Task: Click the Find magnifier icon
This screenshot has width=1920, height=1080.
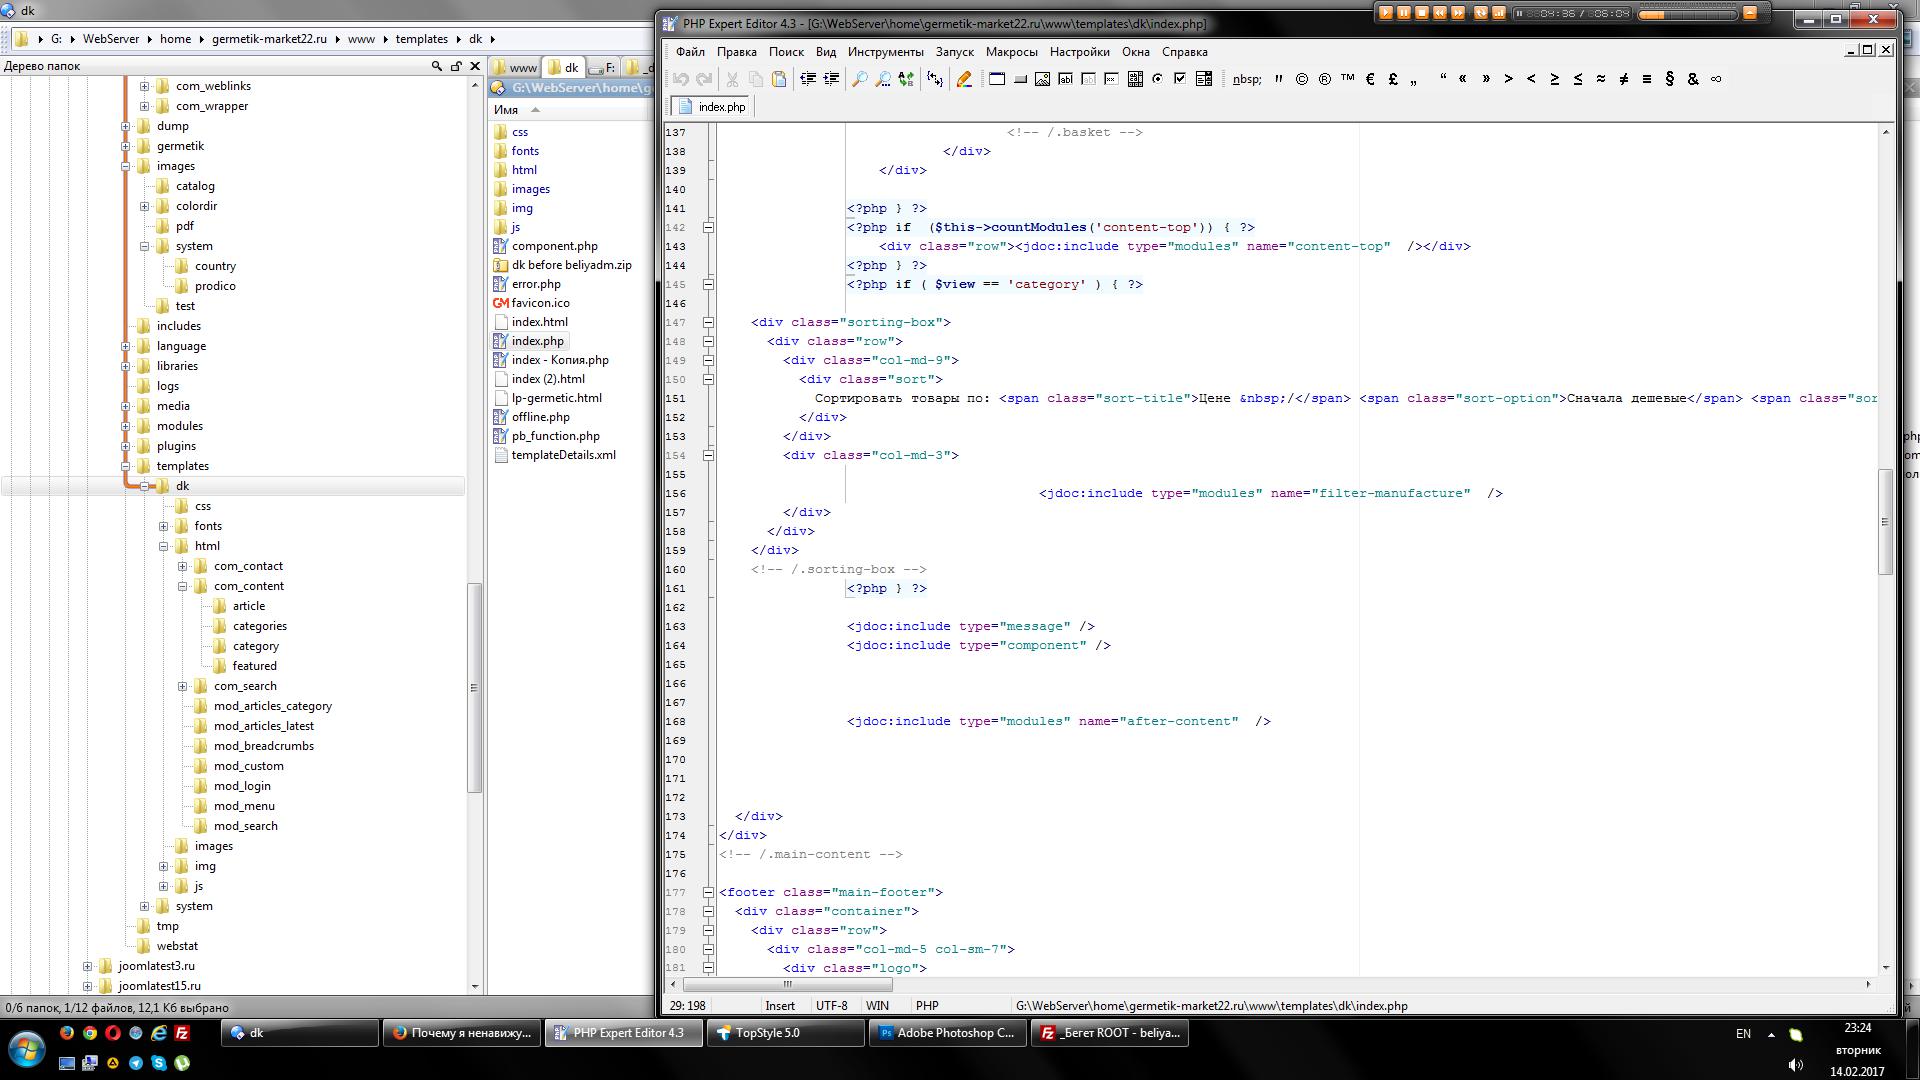Action: (859, 79)
